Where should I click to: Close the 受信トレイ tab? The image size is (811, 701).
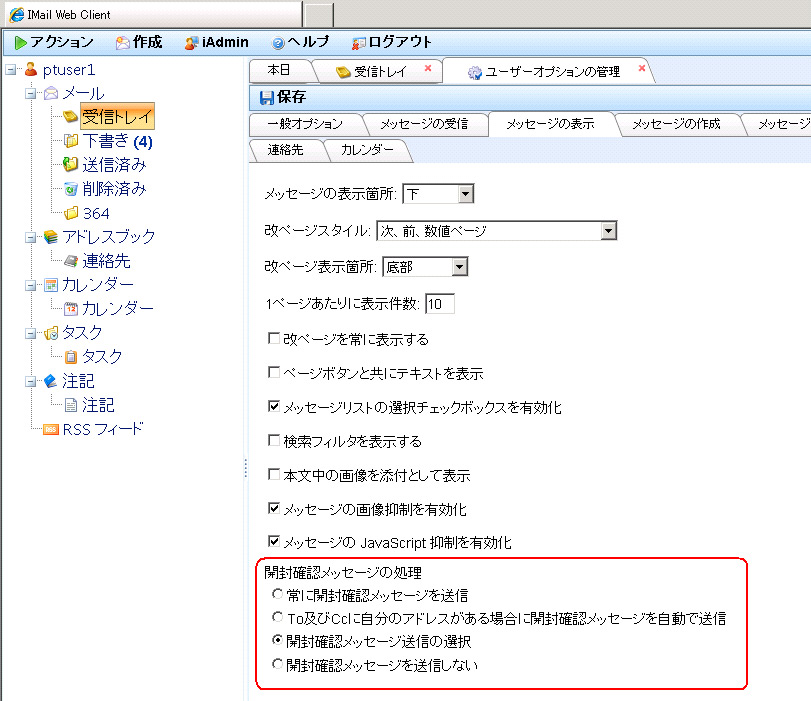coord(428,68)
